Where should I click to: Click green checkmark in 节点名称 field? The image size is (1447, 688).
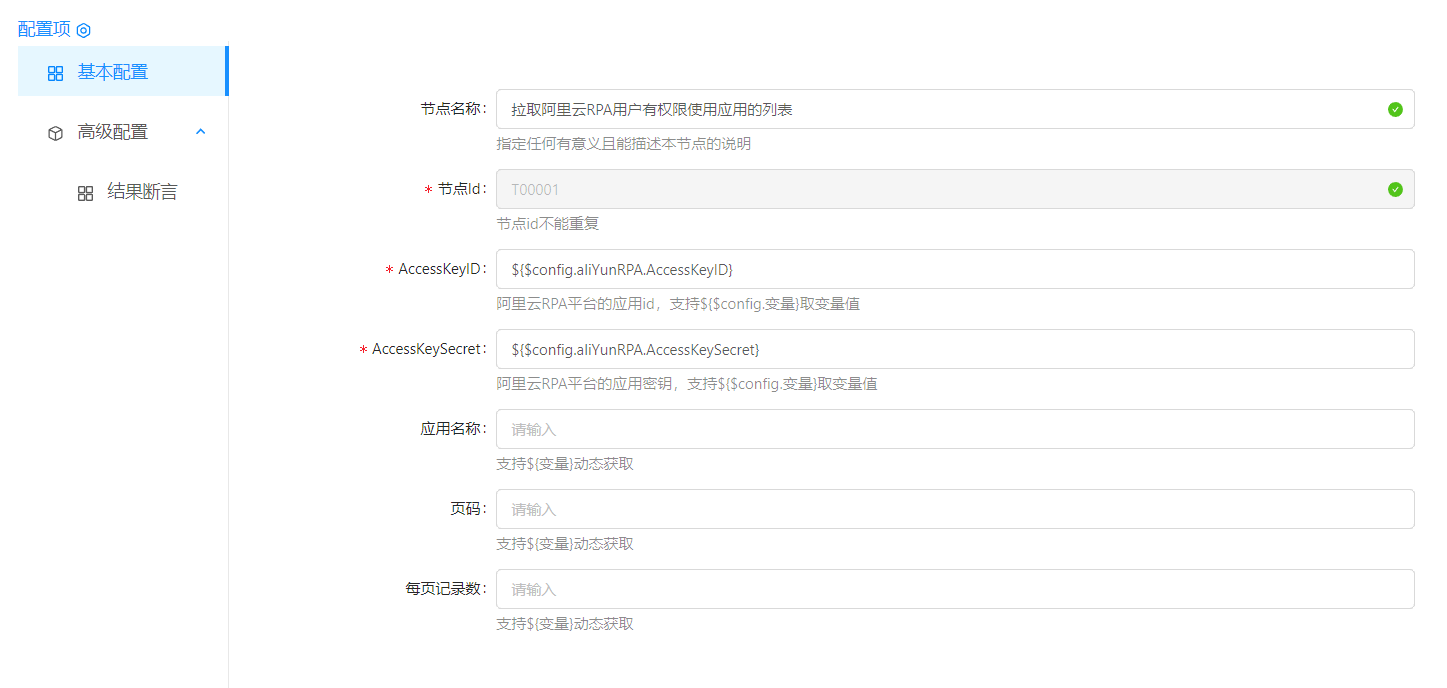coord(1395,109)
